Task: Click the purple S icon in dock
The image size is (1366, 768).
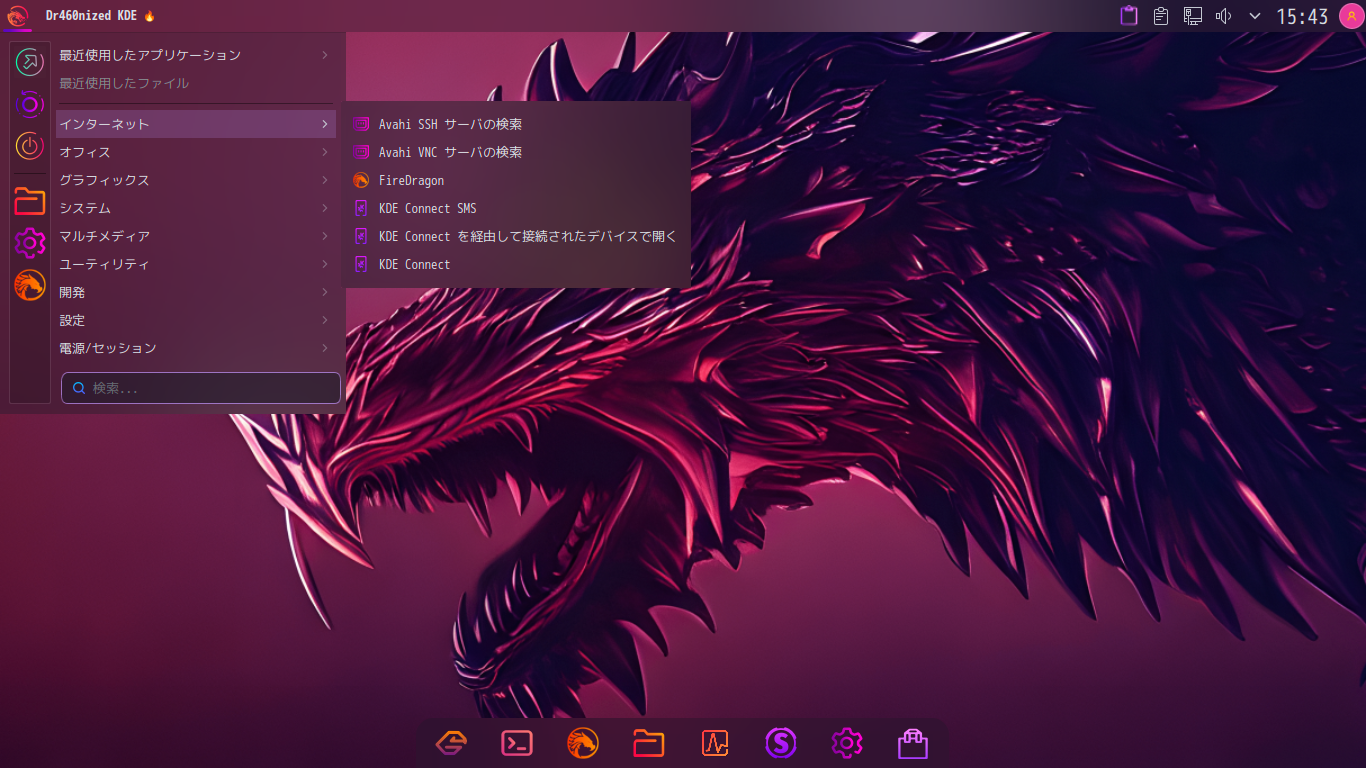Action: [x=781, y=743]
